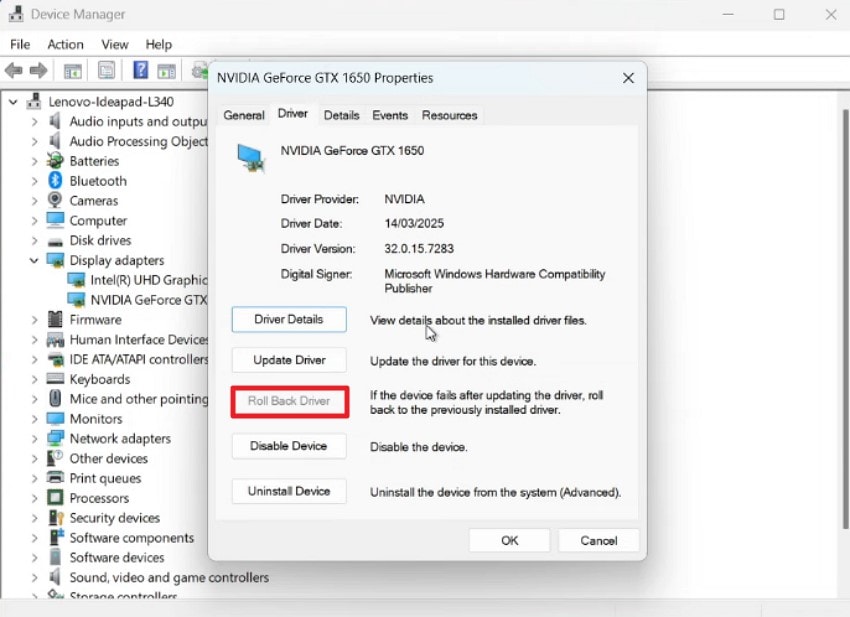Click the Update Driver button

pos(289,360)
